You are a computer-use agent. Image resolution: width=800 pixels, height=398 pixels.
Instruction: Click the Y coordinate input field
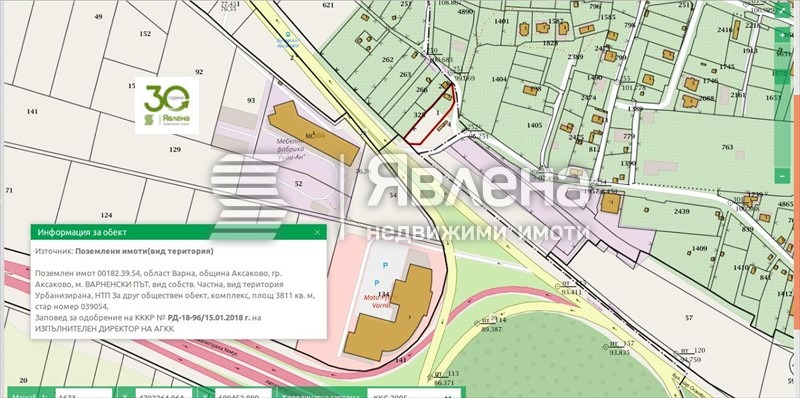(243, 394)
